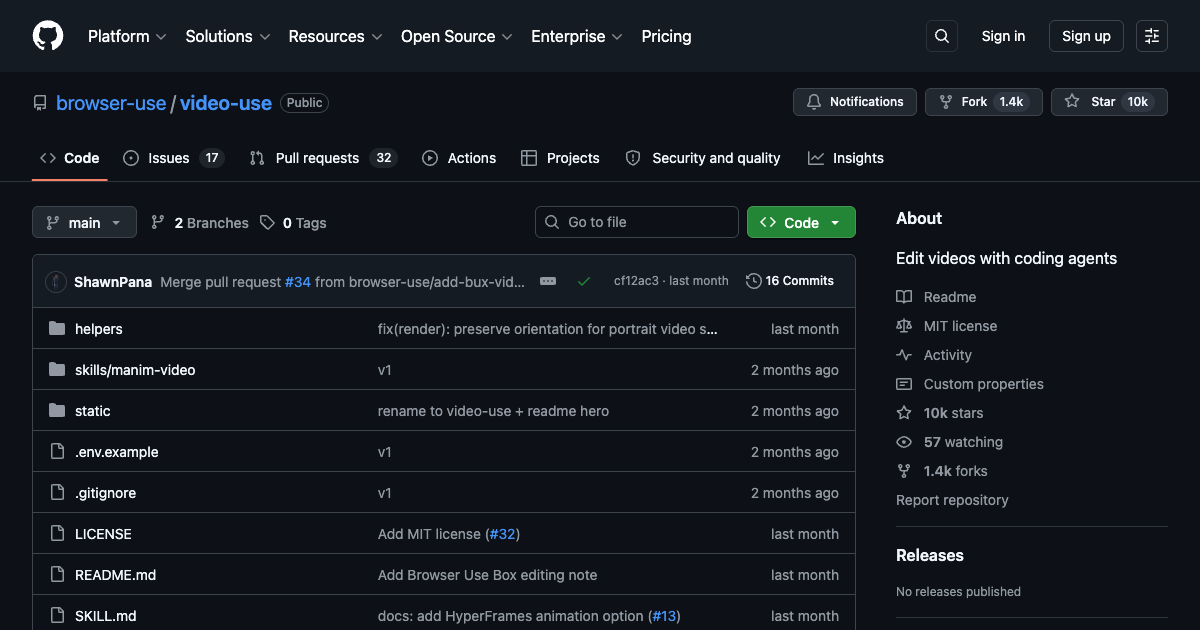1200x630 pixels.
Task: Open the Security and quality tab
Action: point(703,158)
